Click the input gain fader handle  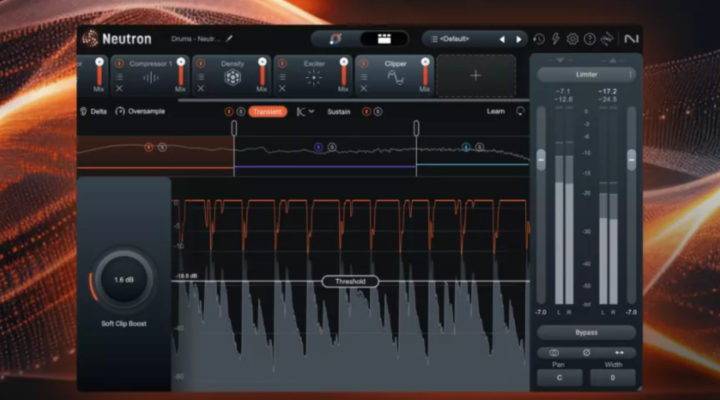541,160
